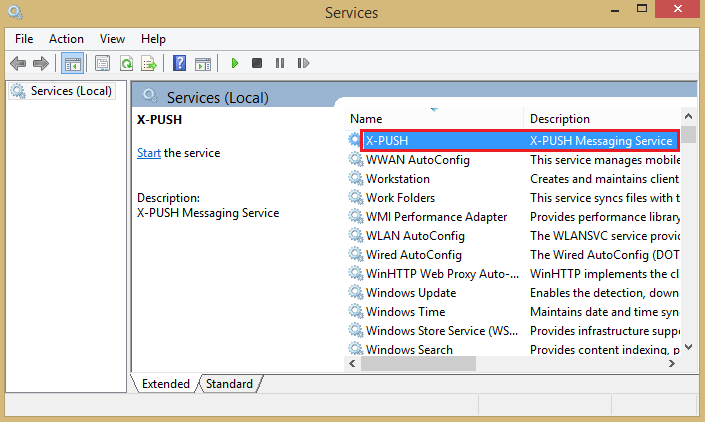Click the gear icon beside WinHTTP Web Proxy

pyautogui.click(x=356, y=273)
